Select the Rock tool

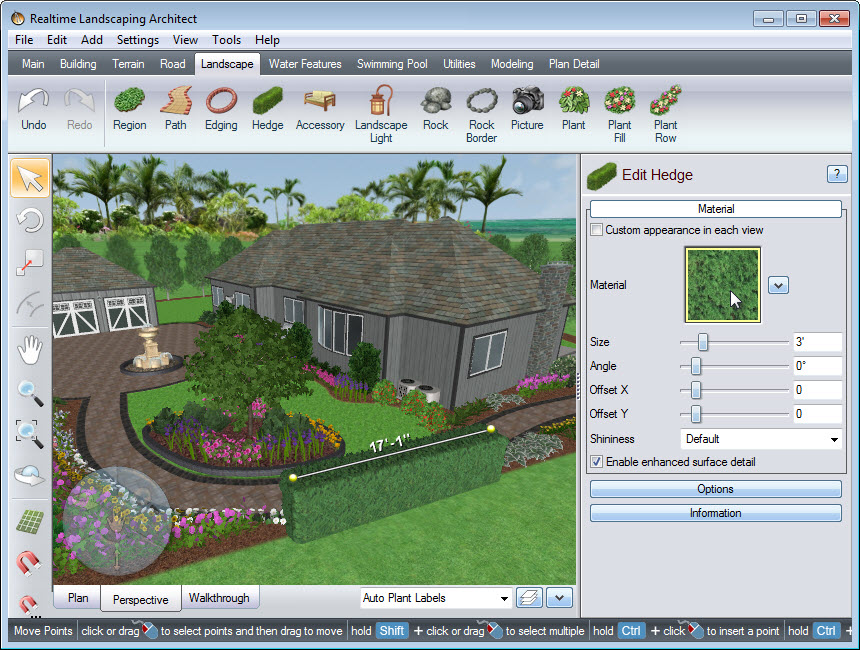click(x=435, y=109)
